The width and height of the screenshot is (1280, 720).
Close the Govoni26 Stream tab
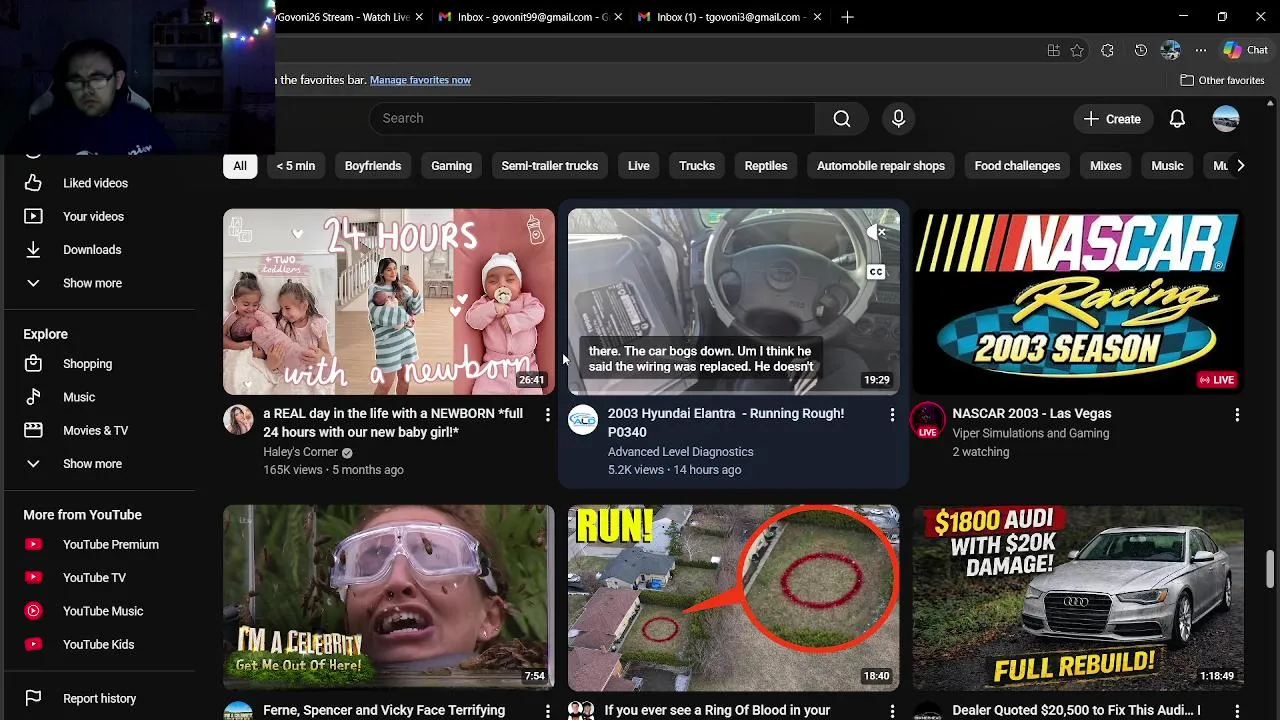pyautogui.click(x=419, y=17)
